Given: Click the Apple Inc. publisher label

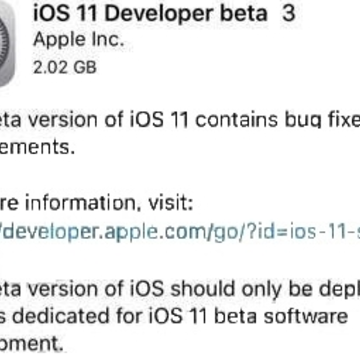Looking at the screenshot, I should (79, 40).
